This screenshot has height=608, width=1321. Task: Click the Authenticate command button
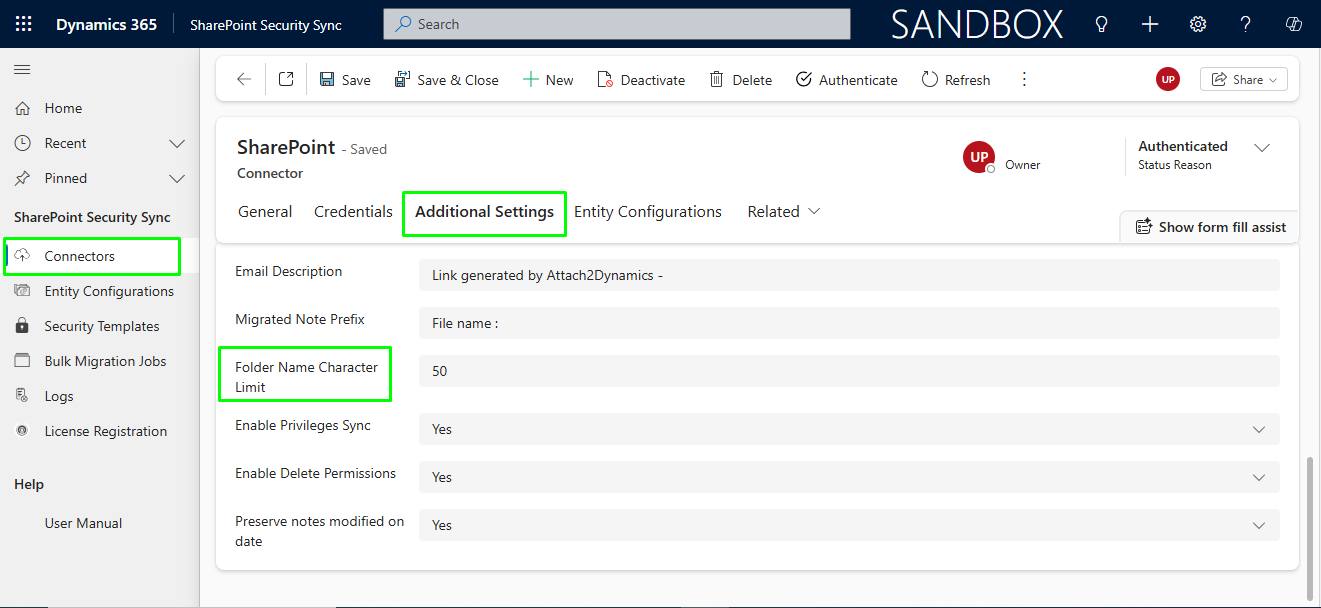(x=846, y=80)
